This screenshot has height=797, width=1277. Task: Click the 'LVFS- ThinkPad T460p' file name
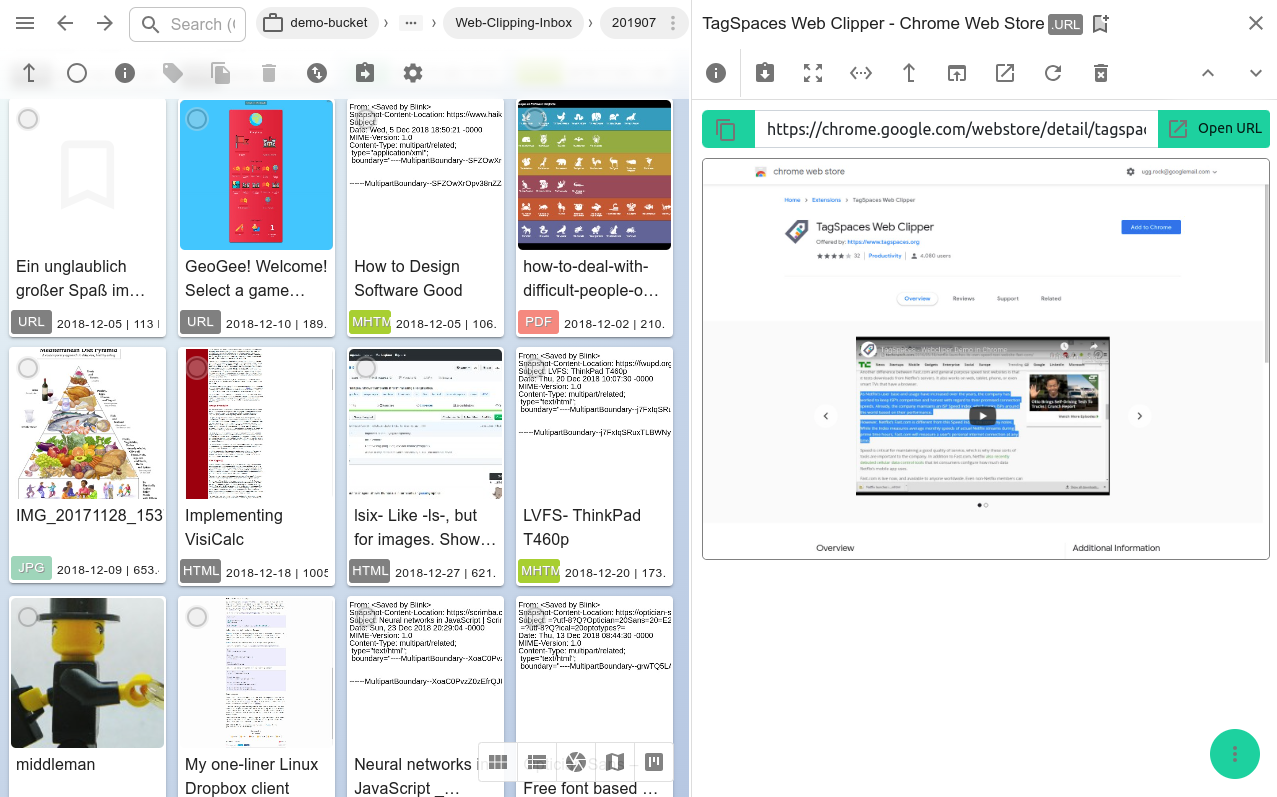click(582, 527)
